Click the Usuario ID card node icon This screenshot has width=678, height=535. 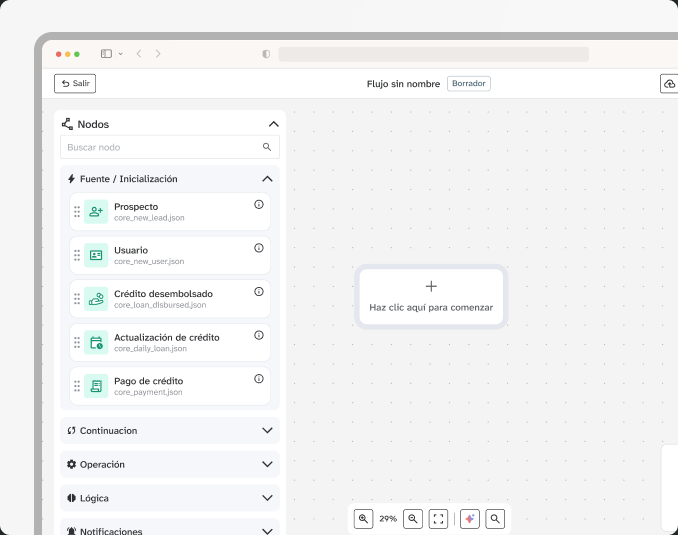coord(96,255)
